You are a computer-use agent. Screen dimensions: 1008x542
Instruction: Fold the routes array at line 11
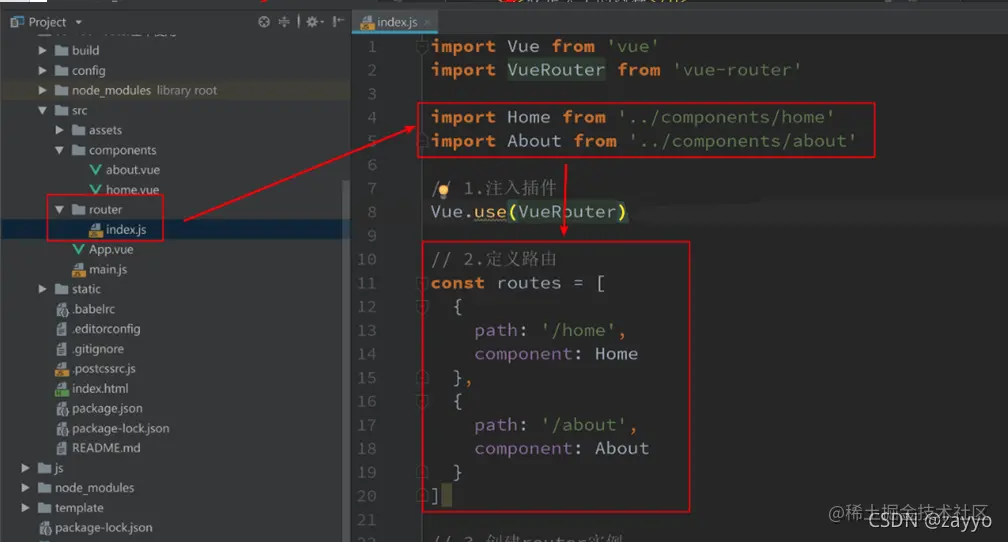[422, 284]
